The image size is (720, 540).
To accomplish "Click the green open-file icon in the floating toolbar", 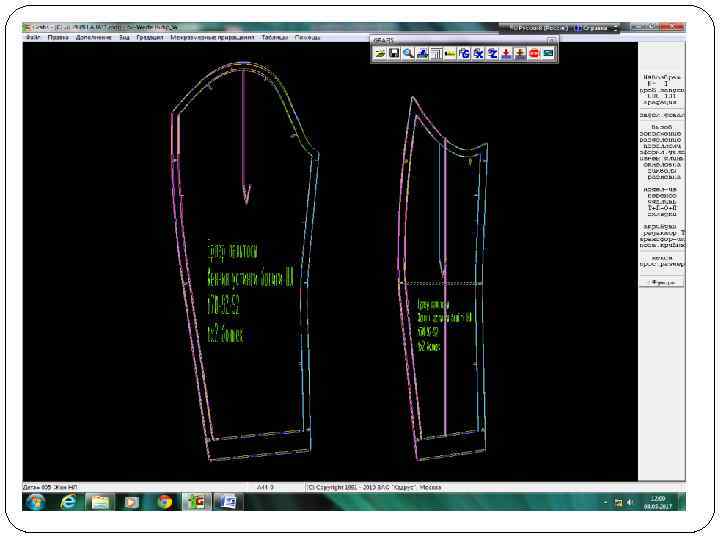I will tap(380, 54).
